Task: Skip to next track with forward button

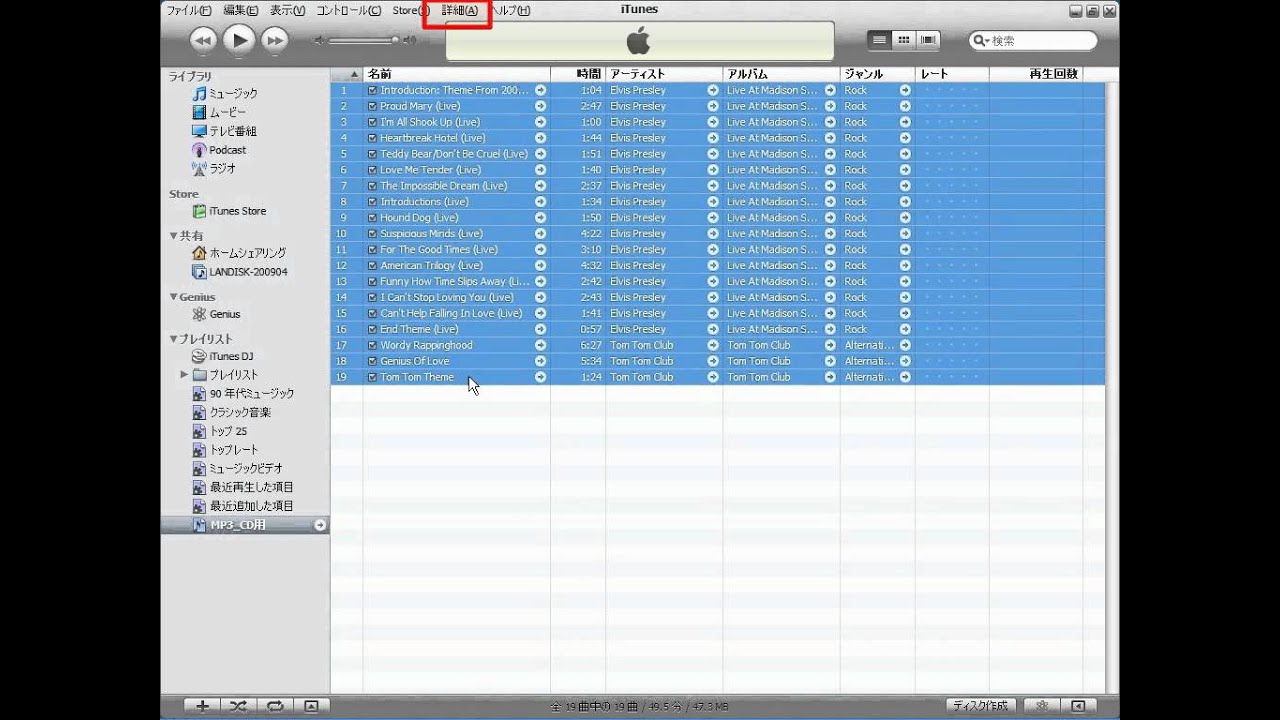Action: pos(274,40)
